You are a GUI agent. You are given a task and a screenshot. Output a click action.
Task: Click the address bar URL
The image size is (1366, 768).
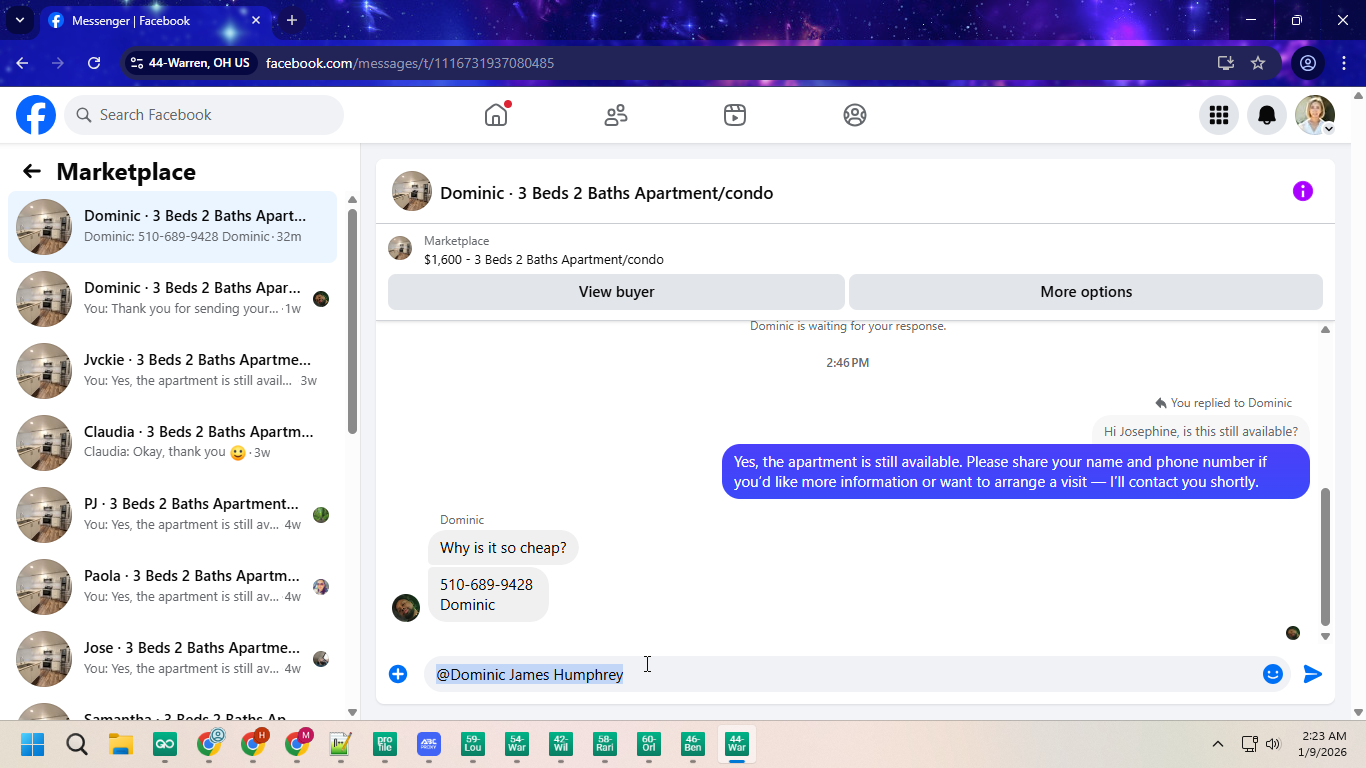[x=410, y=63]
